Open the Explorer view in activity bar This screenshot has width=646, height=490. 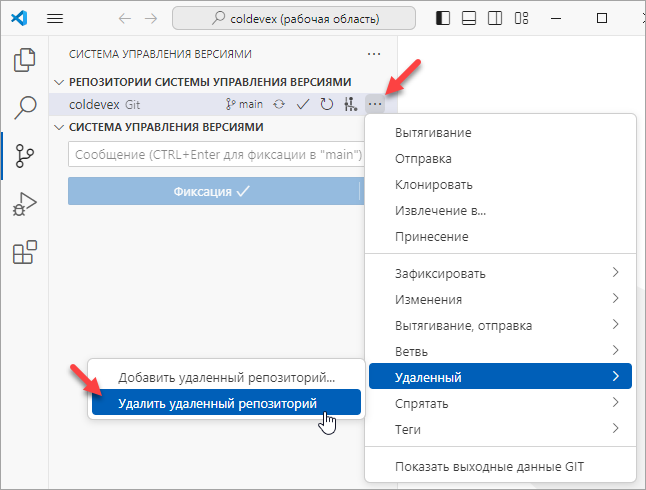pyautogui.click(x=24, y=60)
